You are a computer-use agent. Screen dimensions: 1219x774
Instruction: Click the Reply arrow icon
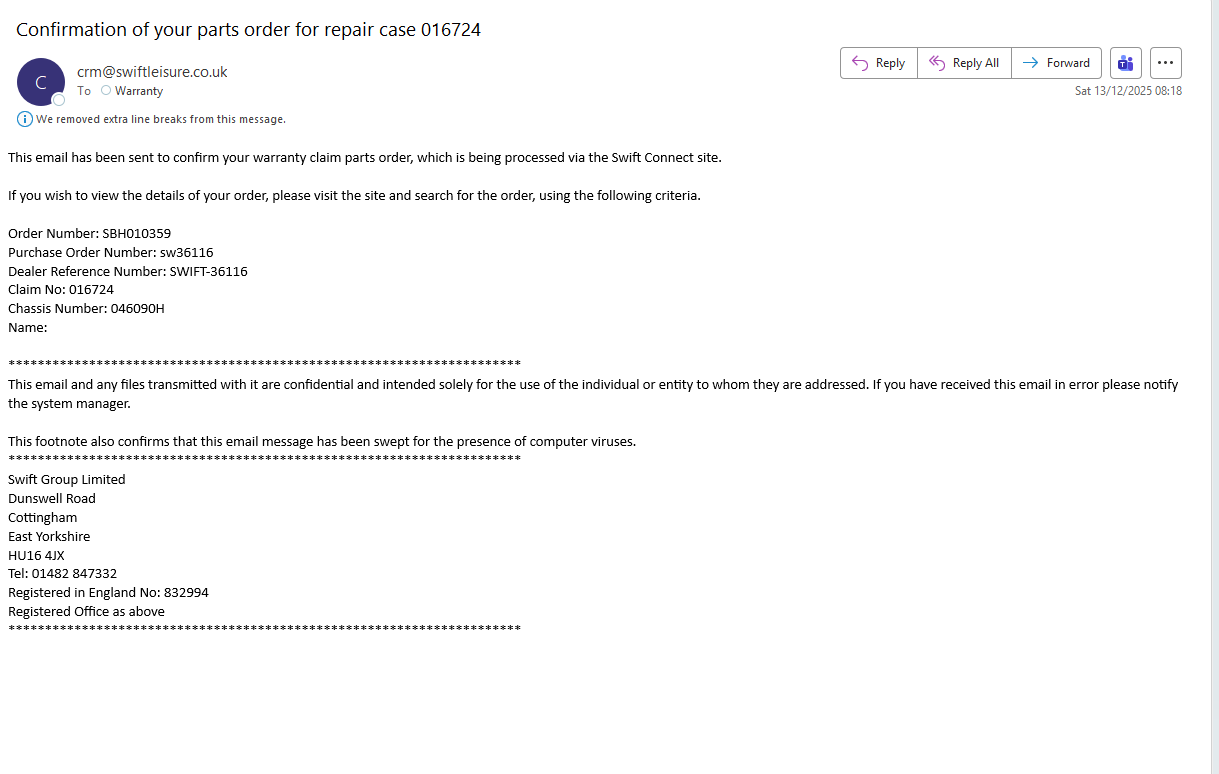point(860,63)
